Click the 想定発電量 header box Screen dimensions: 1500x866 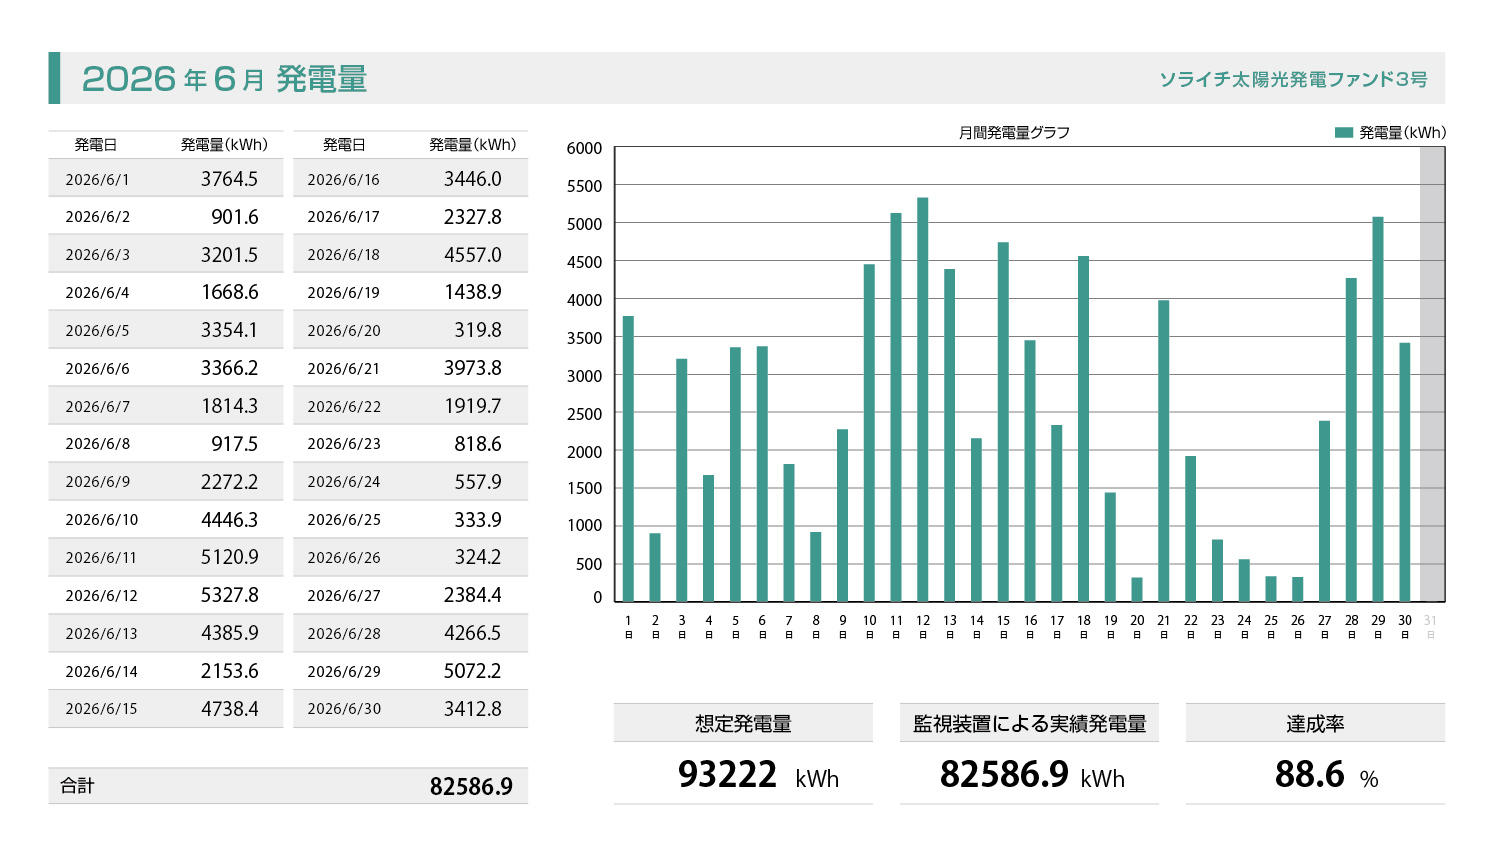pyautogui.click(x=743, y=723)
